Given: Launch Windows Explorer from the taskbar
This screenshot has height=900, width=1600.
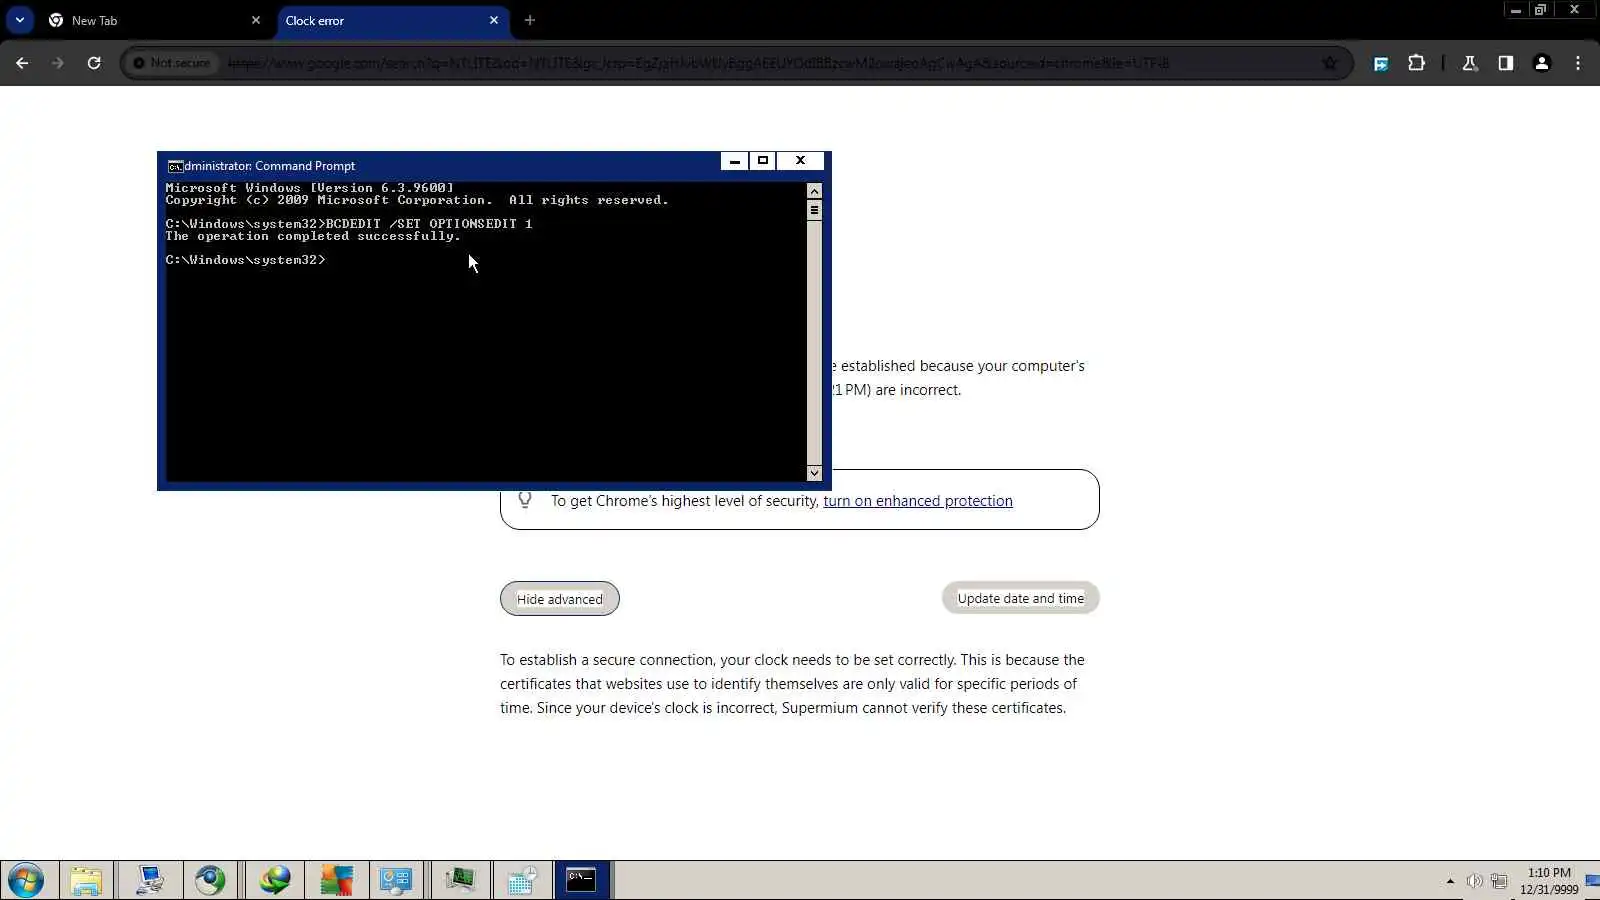Looking at the screenshot, I should [x=86, y=881].
